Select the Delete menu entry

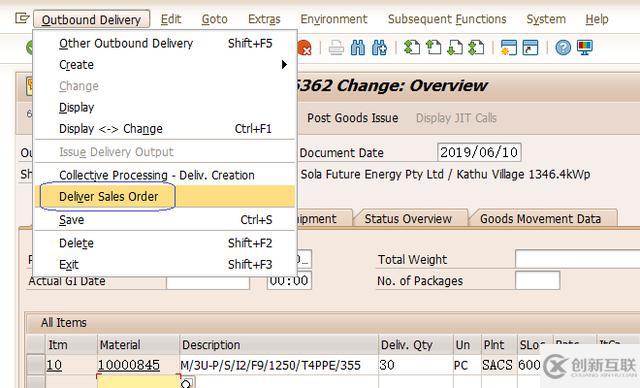165,243
